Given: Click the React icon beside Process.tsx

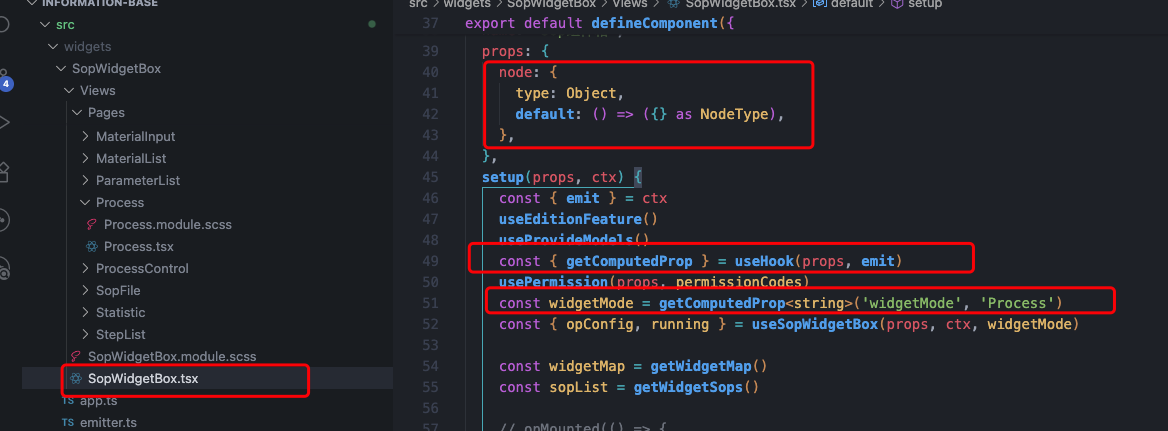Looking at the screenshot, I should [92, 247].
